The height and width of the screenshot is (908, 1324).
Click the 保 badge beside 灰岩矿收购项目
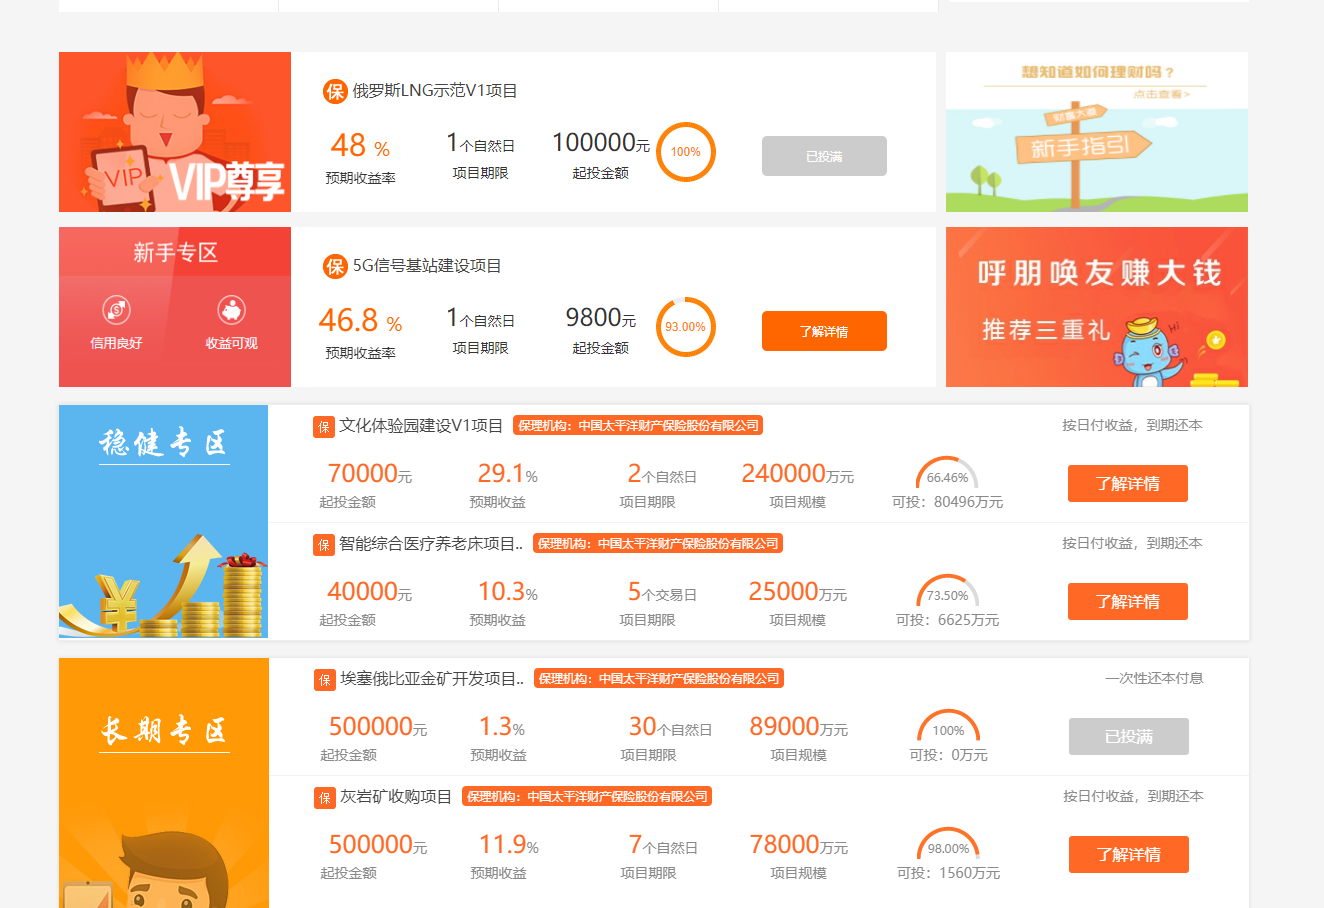pos(325,798)
